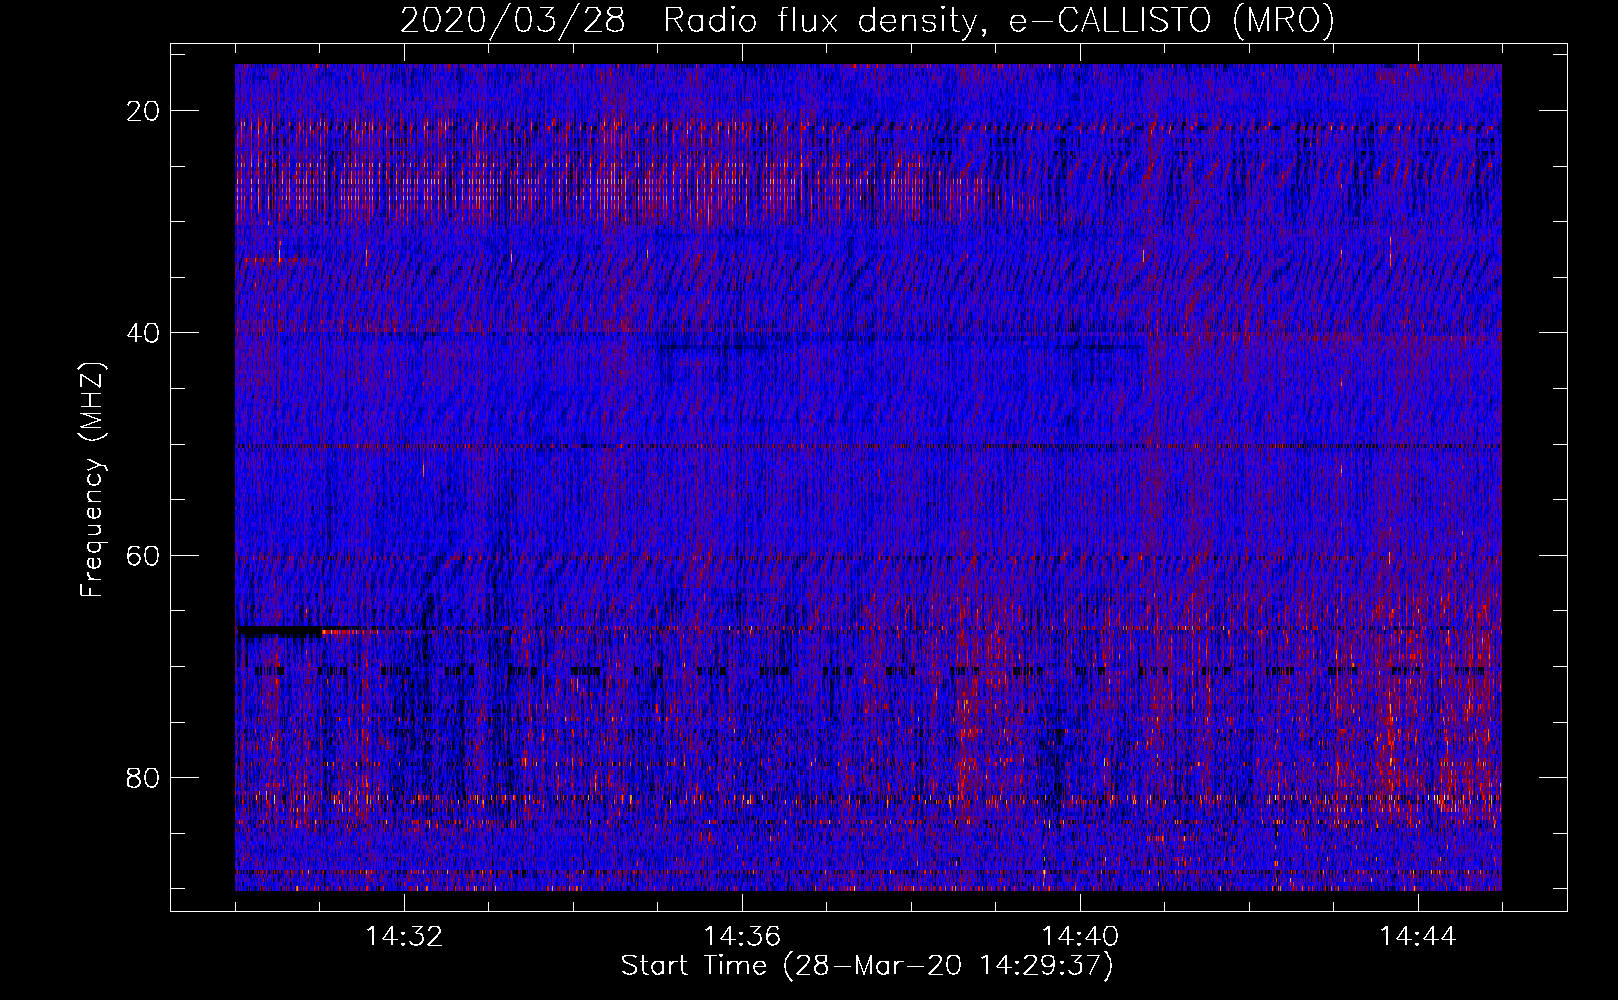
Task: Click the 60 MHz frequency tick label
Action: tap(143, 555)
